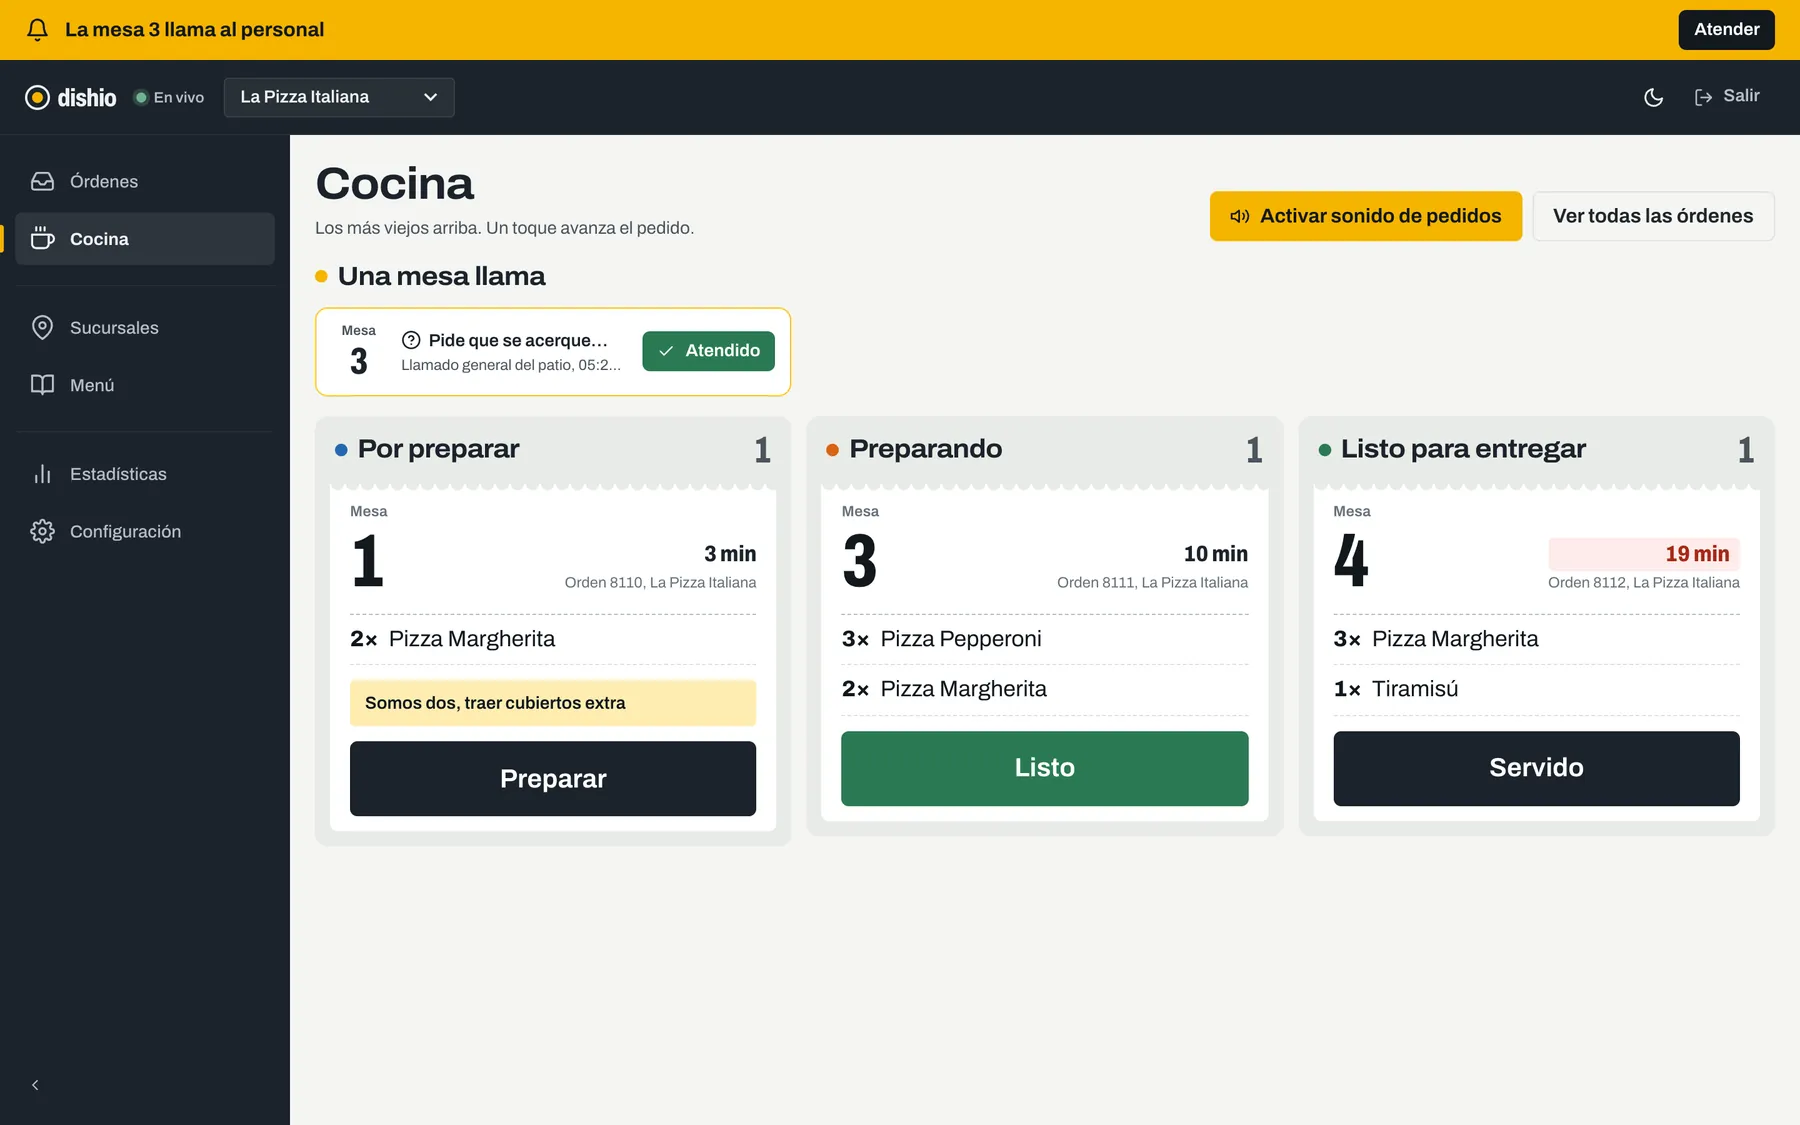
Task: Open Configuración in the sidebar
Action: point(145,531)
